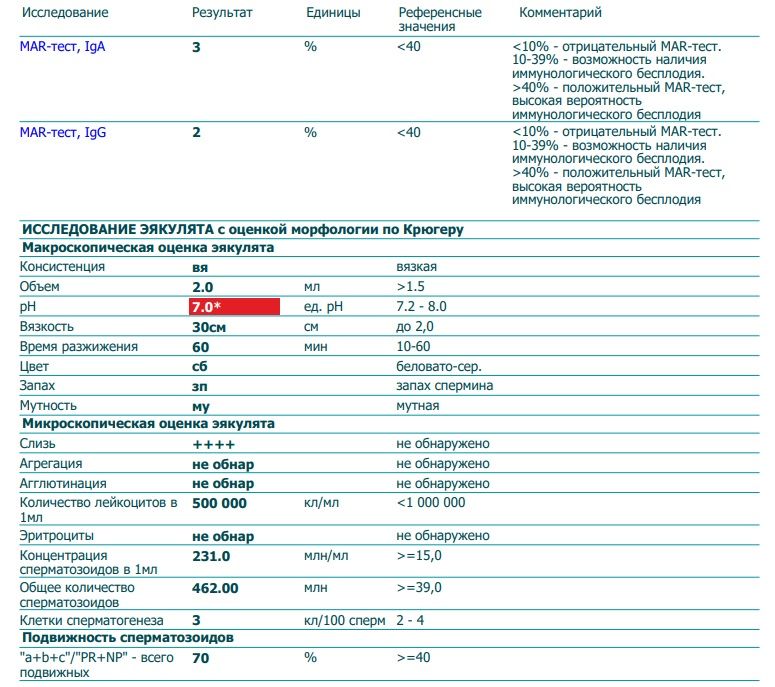Click the Подвижность сперматозоидов heading
This screenshot has width=775, height=687.
click(x=127, y=638)
